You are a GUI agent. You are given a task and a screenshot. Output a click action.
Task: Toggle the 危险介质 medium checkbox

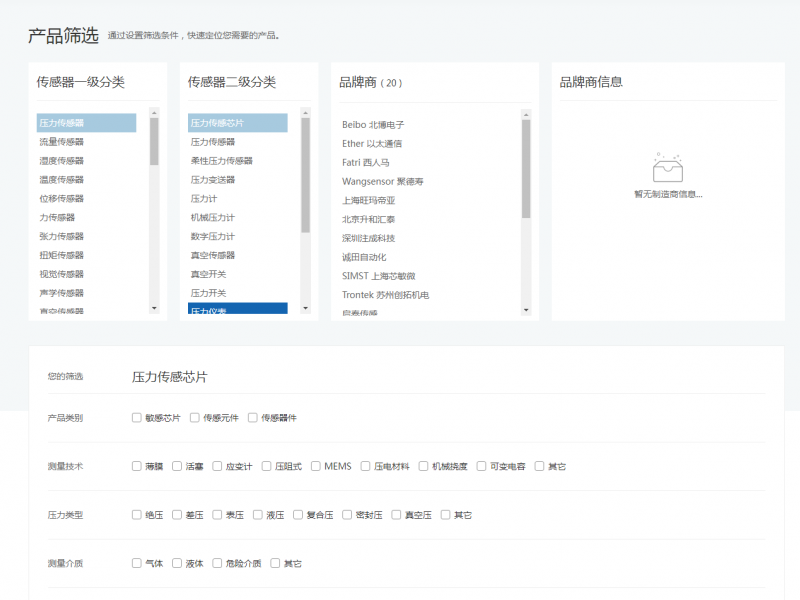click(x=217, y=563)
